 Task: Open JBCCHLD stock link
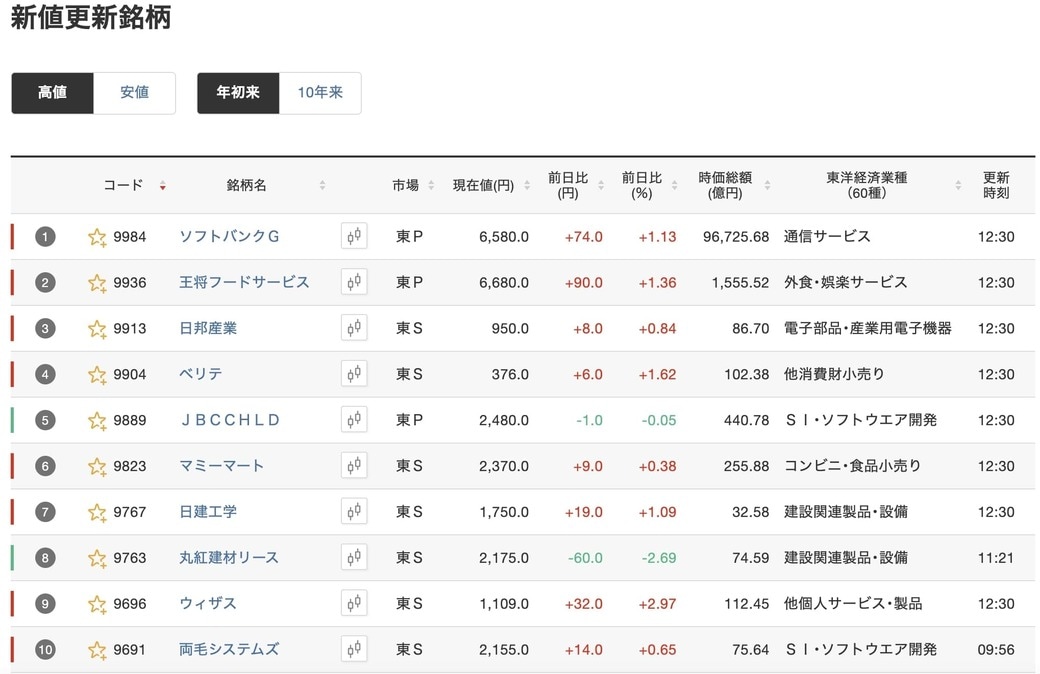pos(230,420)
